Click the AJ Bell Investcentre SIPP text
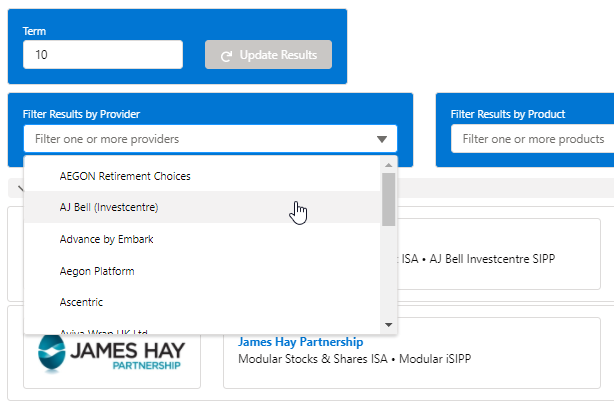614x404 pixels. 492,259
